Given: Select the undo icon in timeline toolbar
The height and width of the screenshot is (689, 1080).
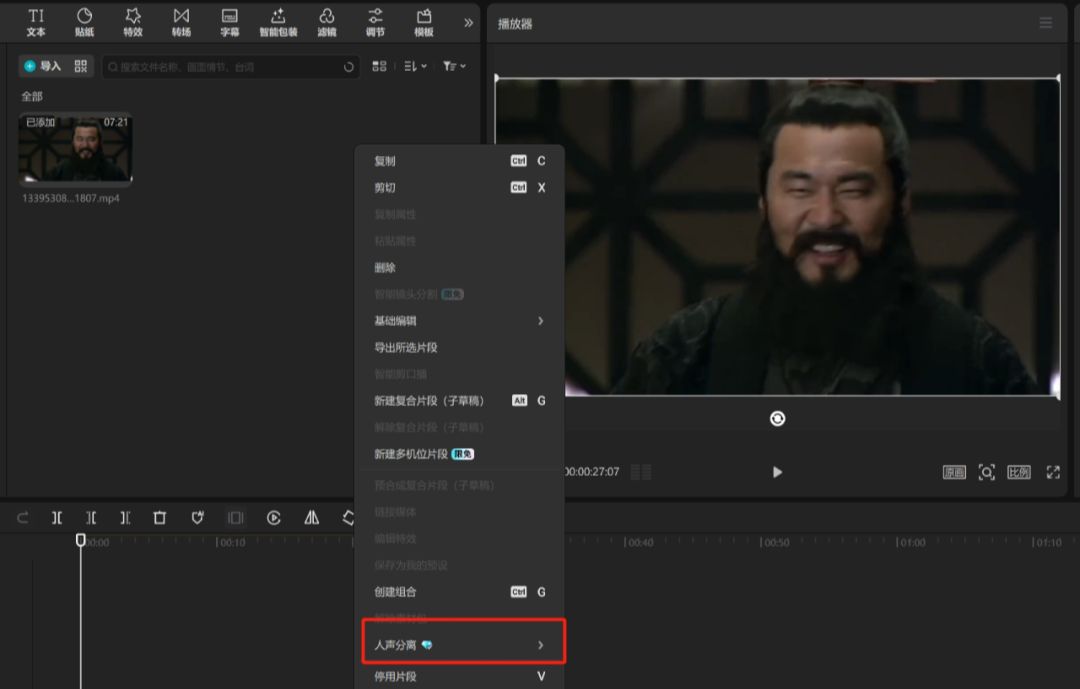Looking at the screenshot, I should pyautogui.click(x=21, y=517).
